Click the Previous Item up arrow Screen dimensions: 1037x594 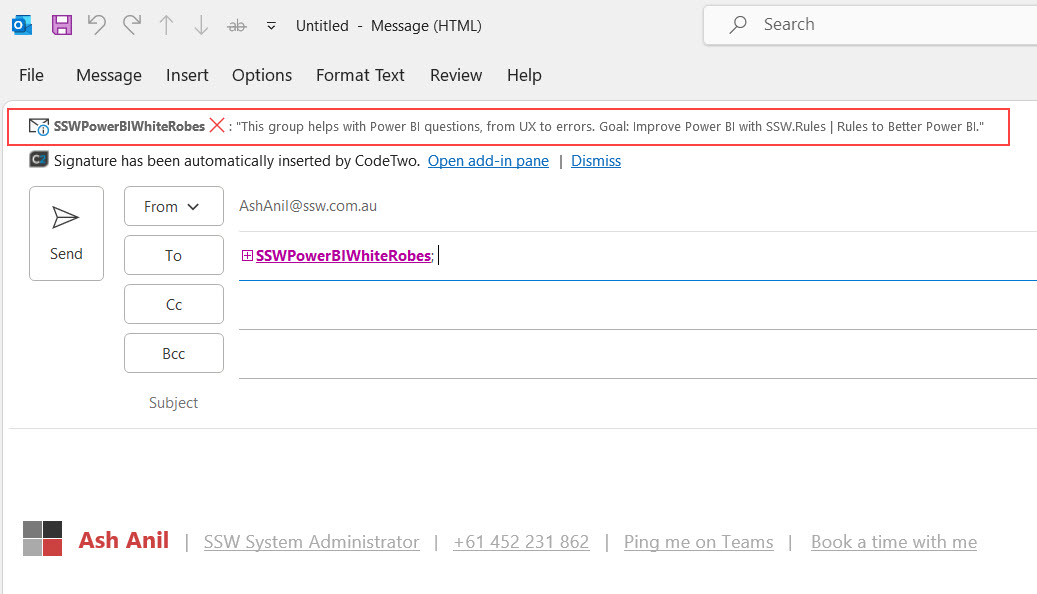point(166,26)
